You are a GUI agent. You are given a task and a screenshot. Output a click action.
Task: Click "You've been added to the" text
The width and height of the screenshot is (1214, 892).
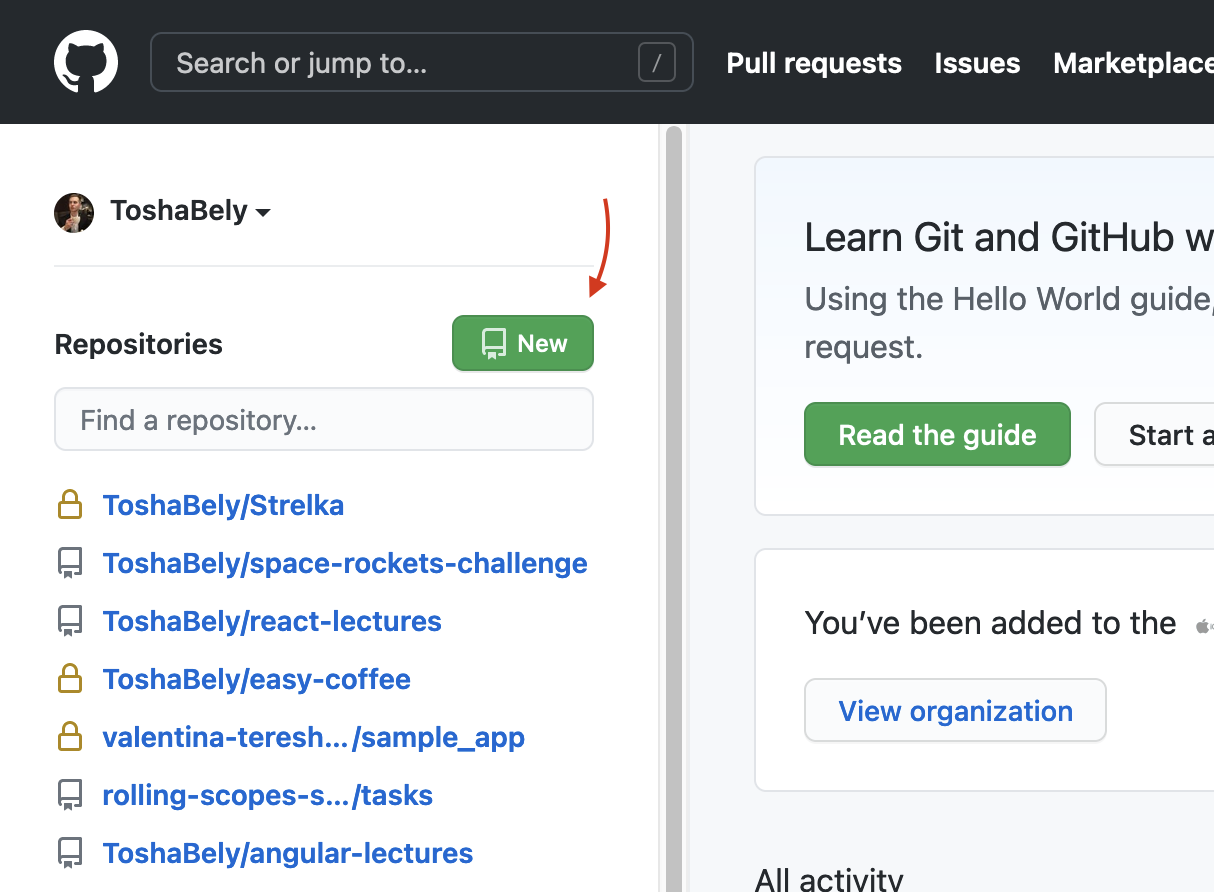click(x=990, y=623)
